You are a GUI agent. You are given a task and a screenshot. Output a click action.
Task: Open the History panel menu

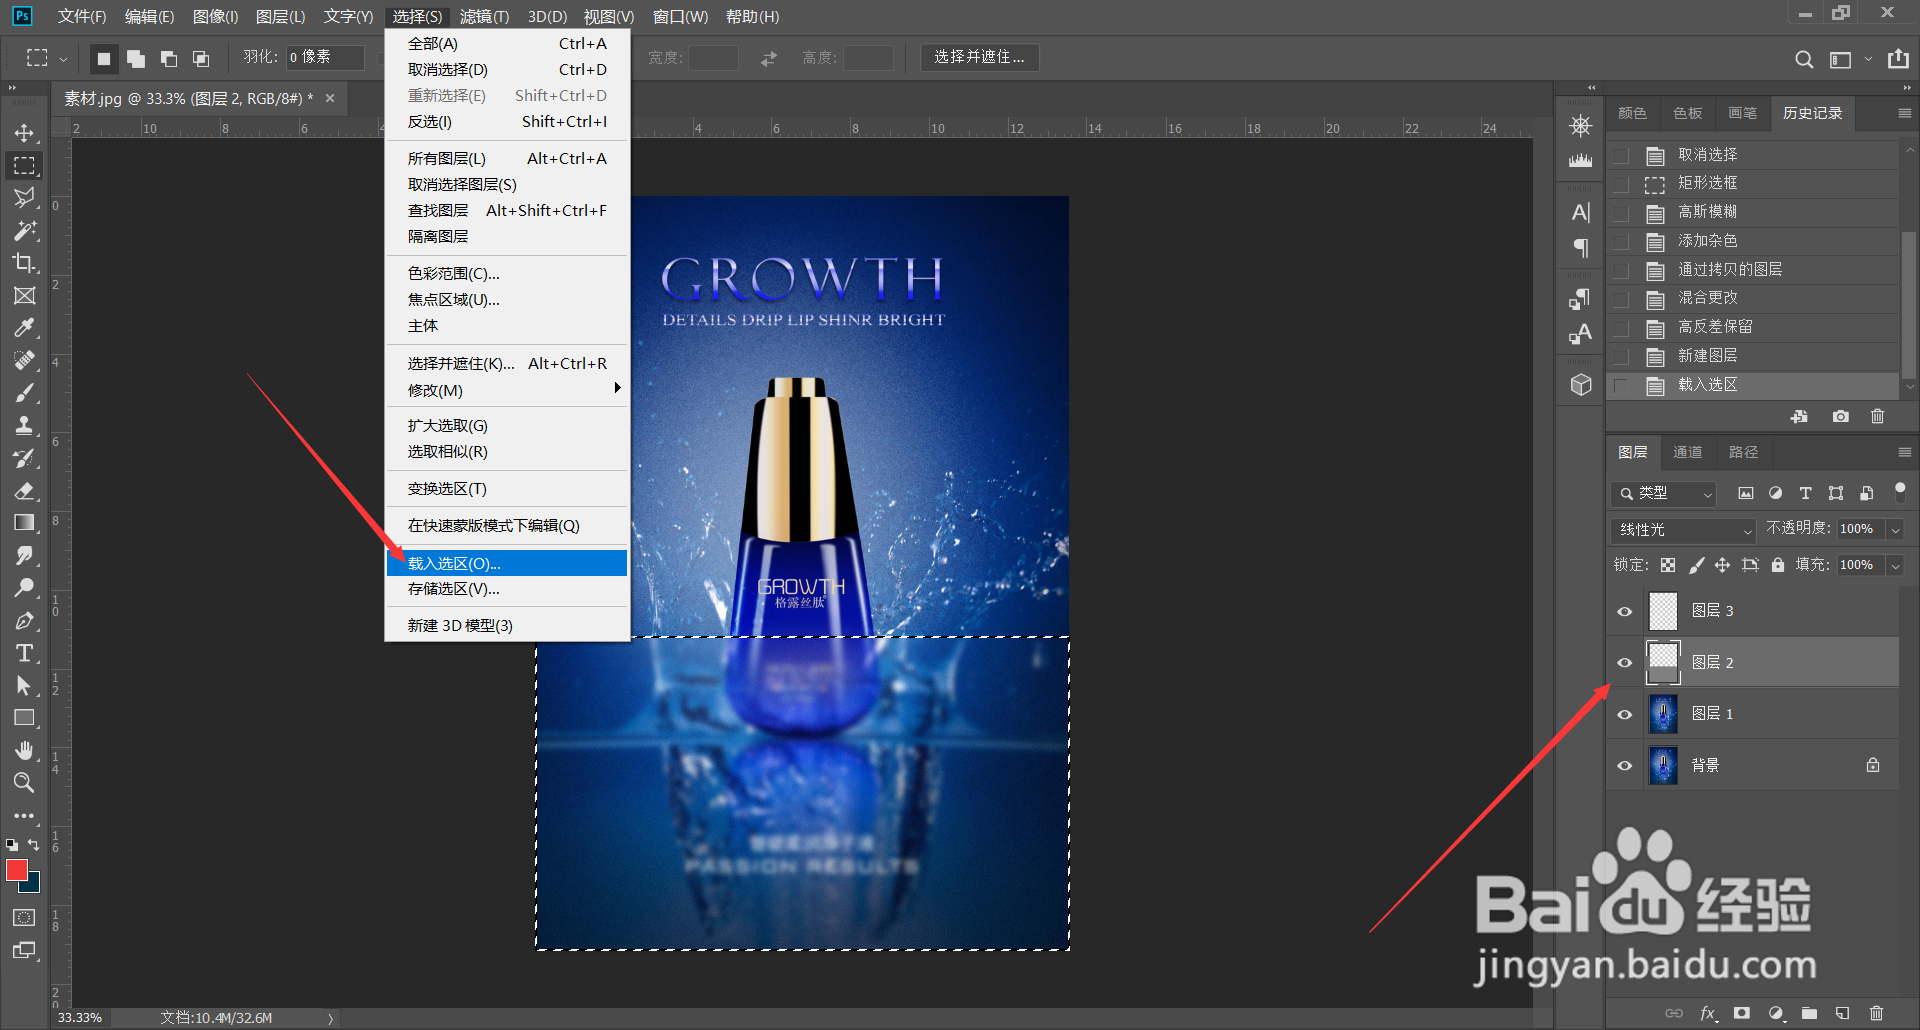pyautogui.click(x=1904, y=113)
